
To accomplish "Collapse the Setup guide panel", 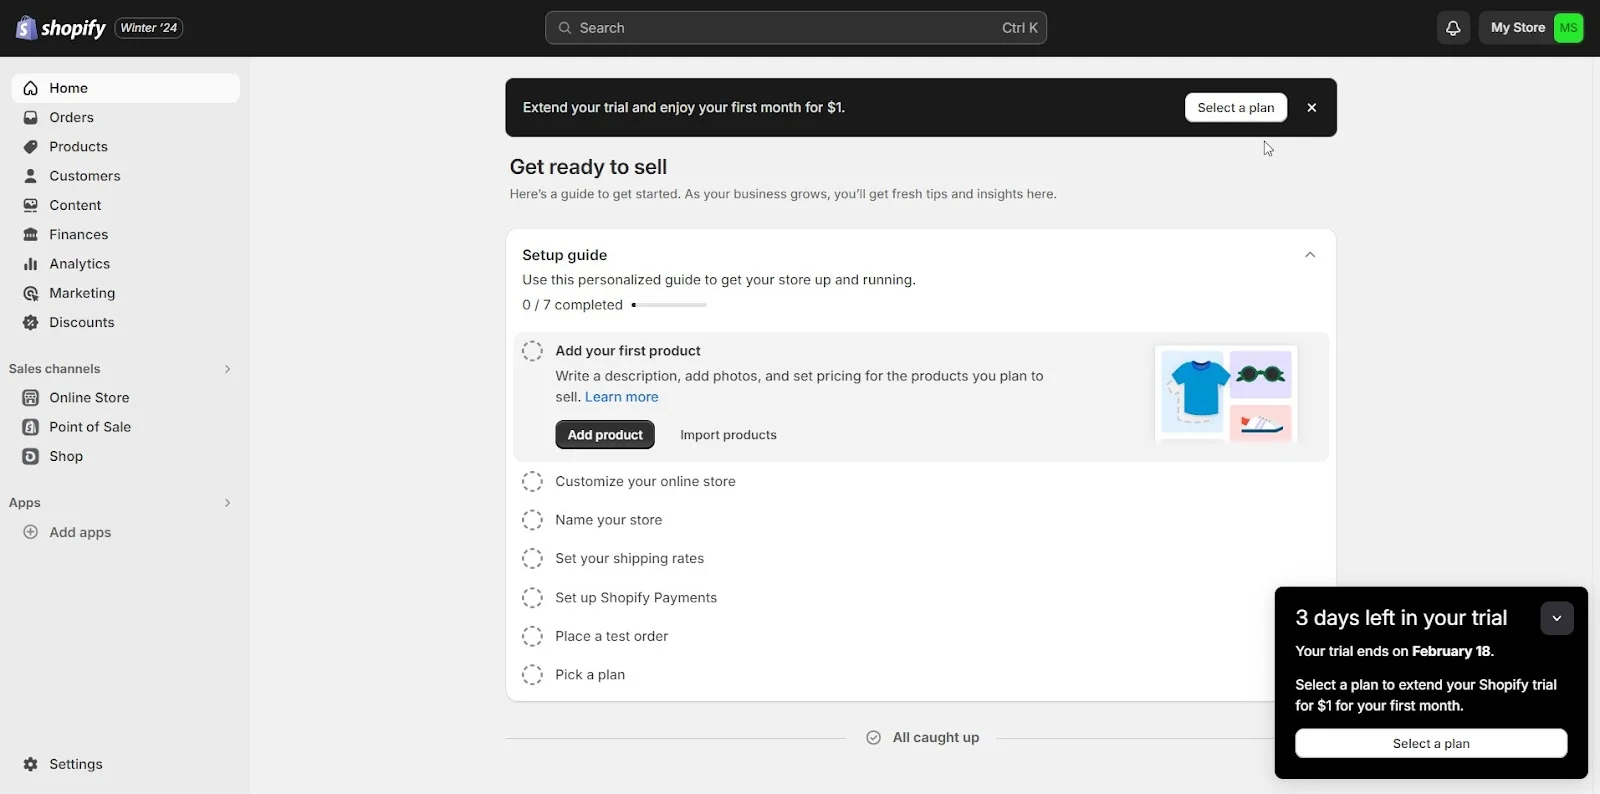I will (x=1309, y=254).
